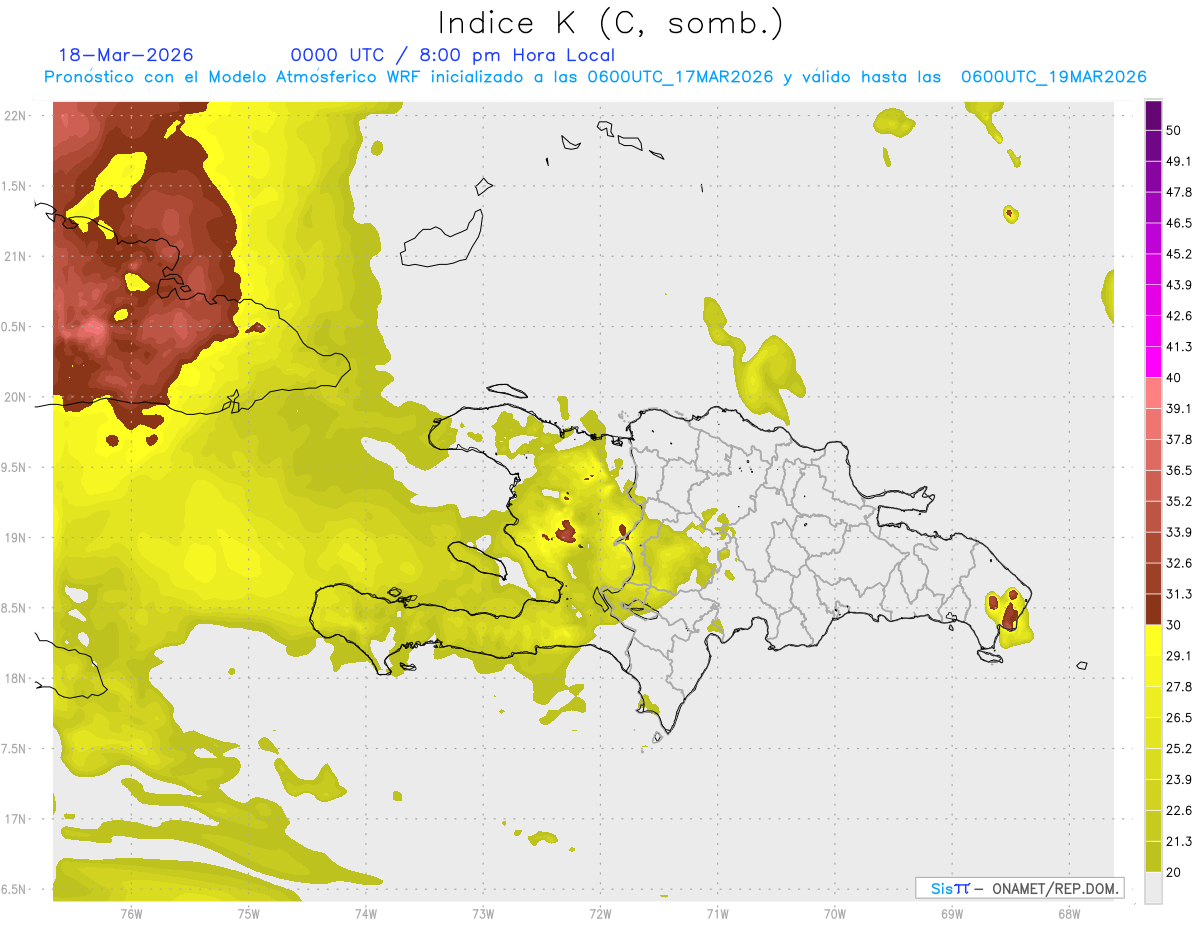The image size is (1200, 927).
Task: Click the "SisTT – ONAMET/REP.DOM." label box
Action: 1019,888
